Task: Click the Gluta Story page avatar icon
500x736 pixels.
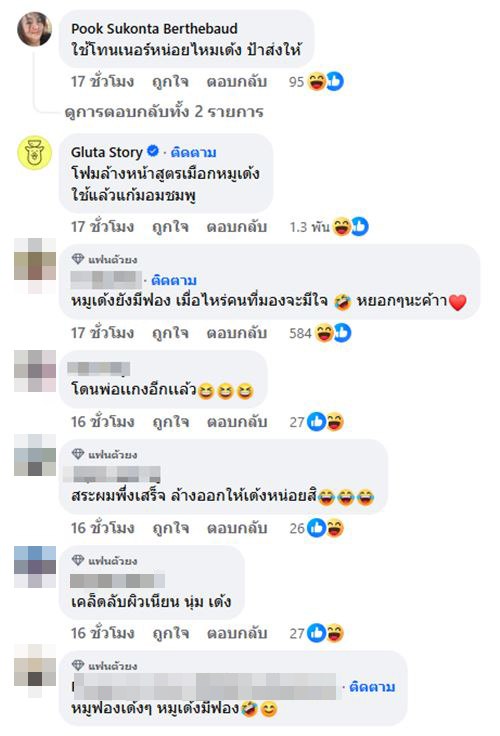Action: coord(34,153)
